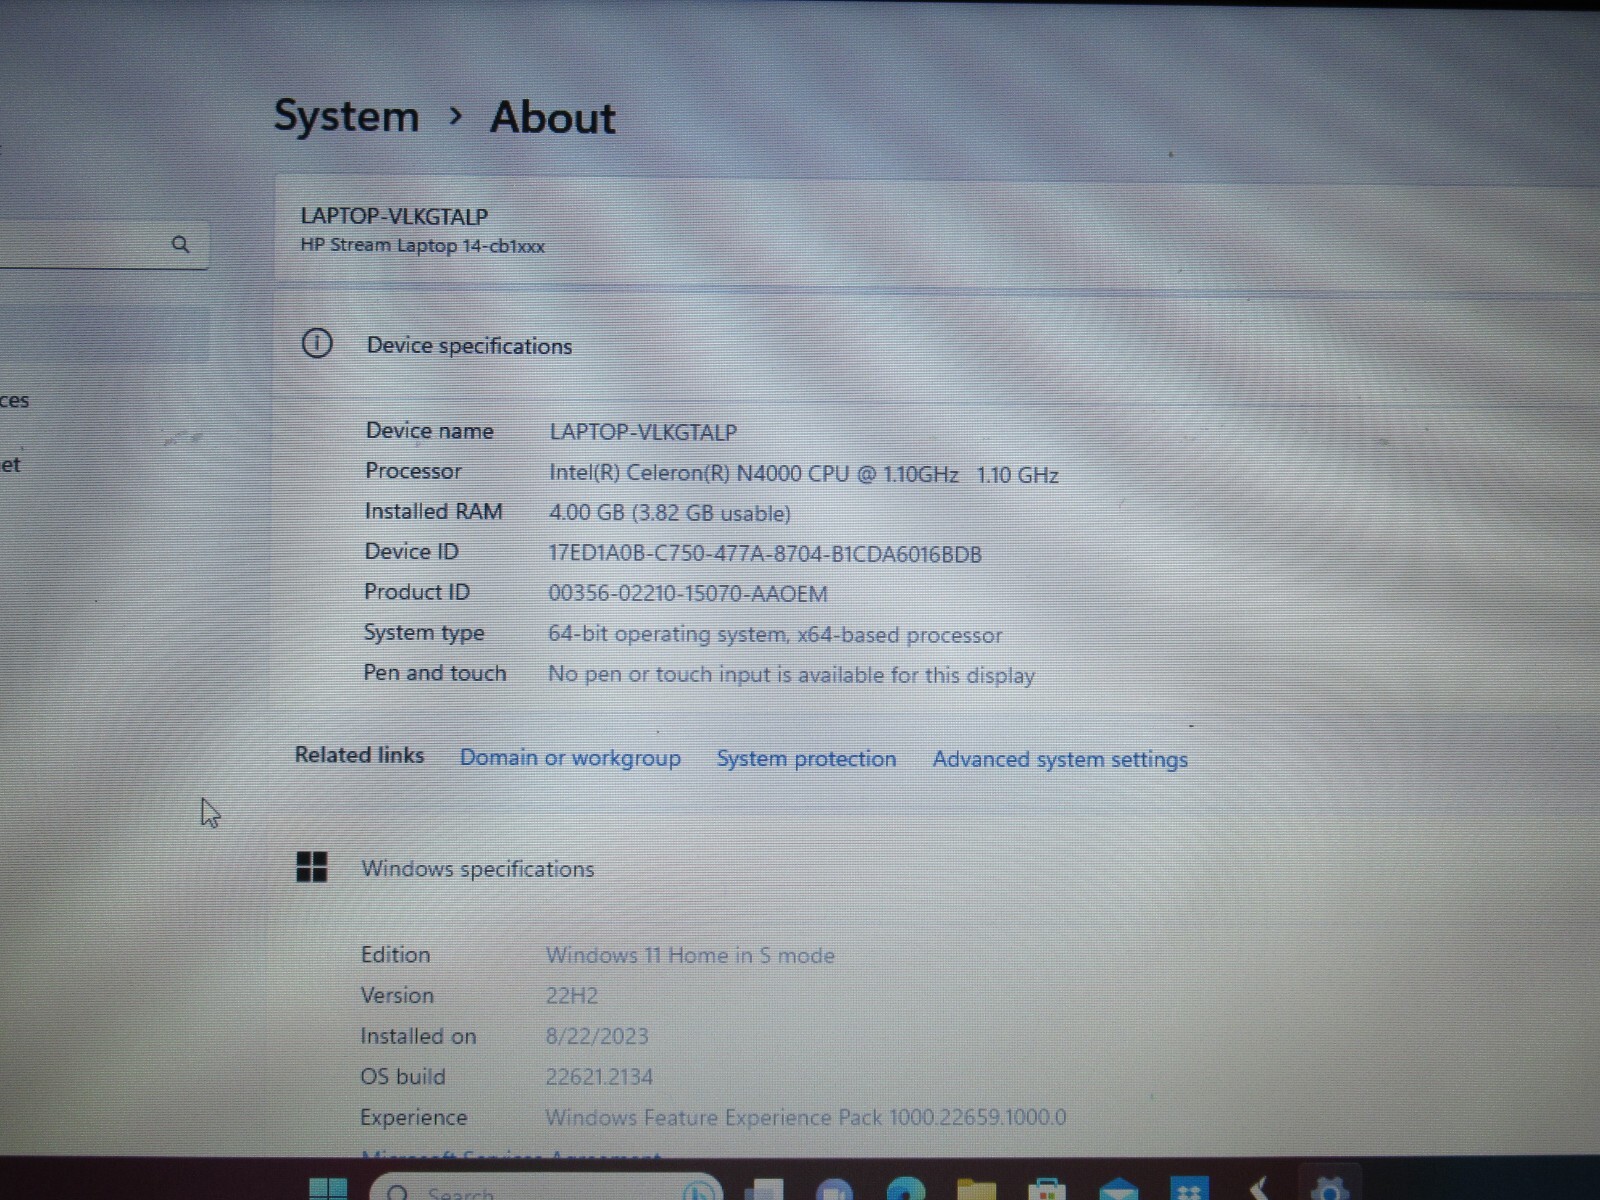The image size is (1600, 1200).
Task: Click the Device specifications info icon
Action: tap(317, 344)
